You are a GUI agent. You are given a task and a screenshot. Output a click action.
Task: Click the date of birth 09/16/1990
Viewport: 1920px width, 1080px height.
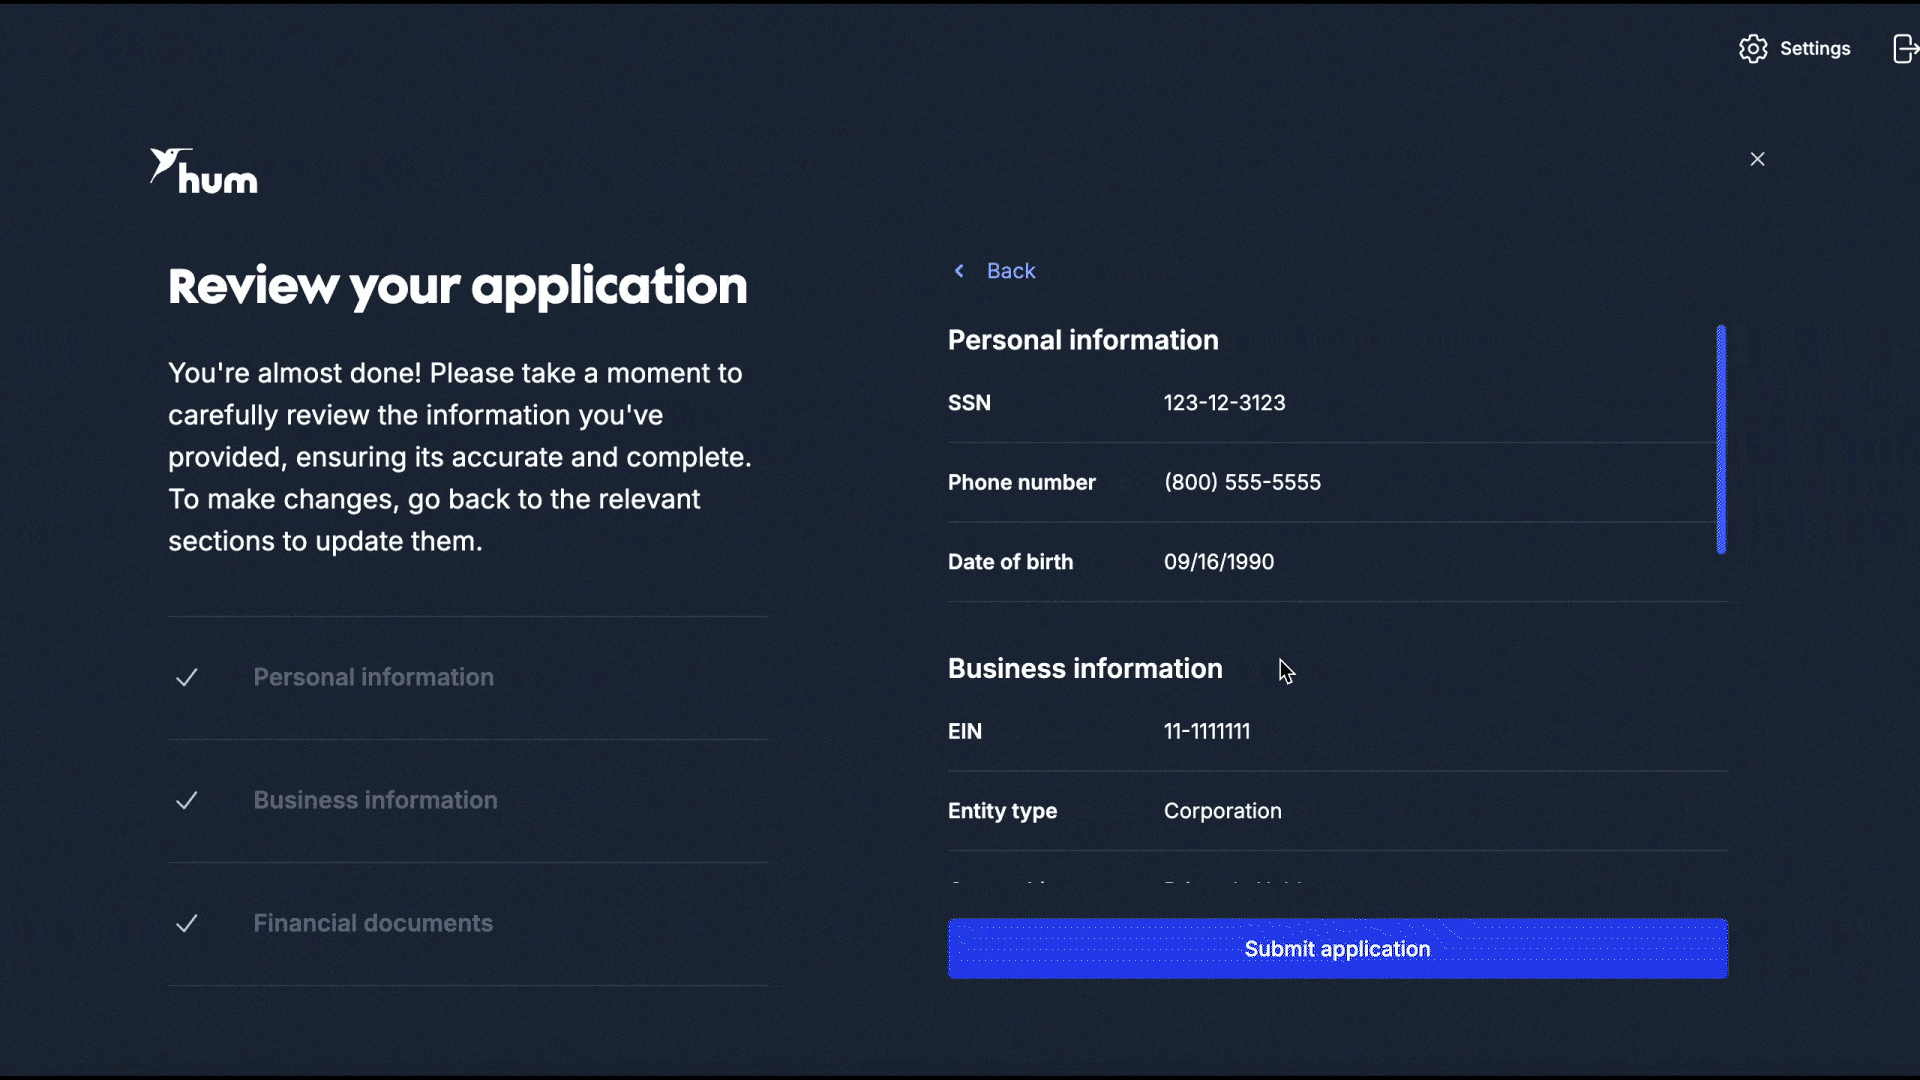(x=1218, y=562)
